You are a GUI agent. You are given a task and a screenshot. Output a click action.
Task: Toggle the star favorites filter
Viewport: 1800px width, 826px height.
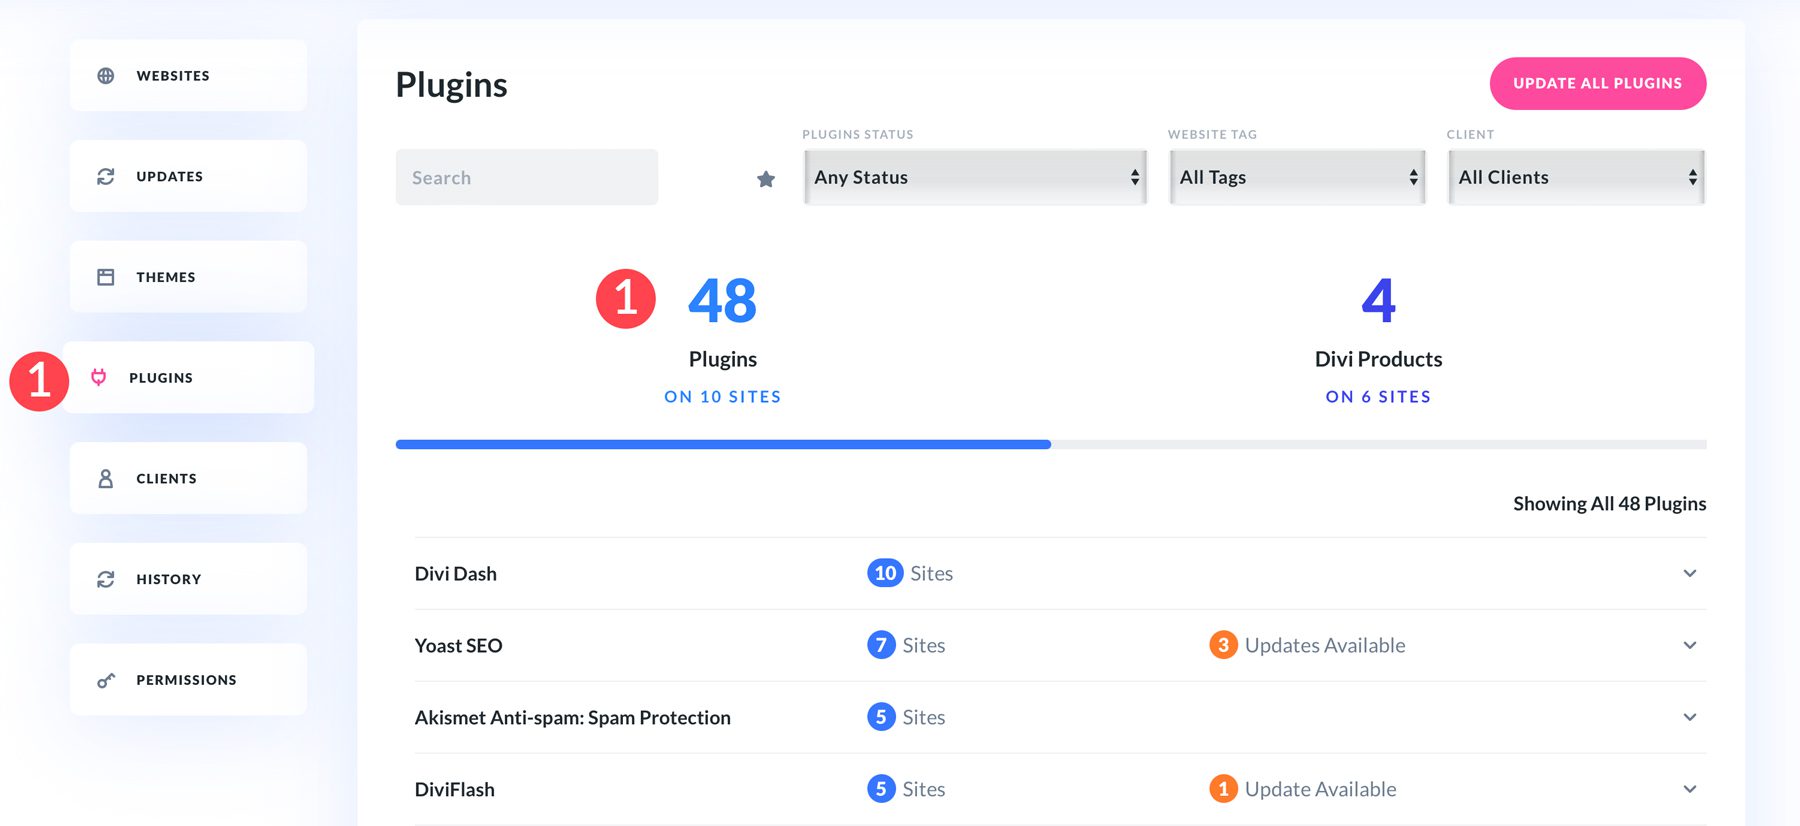coord(766,179)
